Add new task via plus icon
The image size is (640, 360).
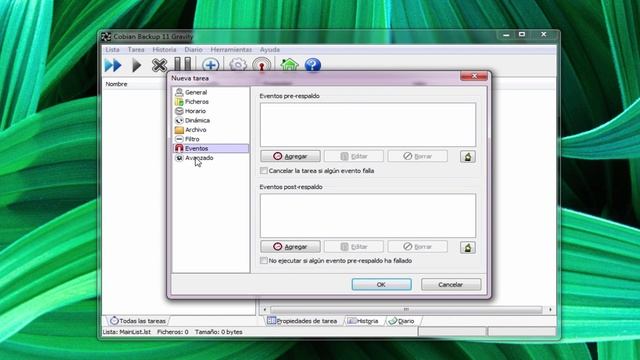tap(211, 65)
